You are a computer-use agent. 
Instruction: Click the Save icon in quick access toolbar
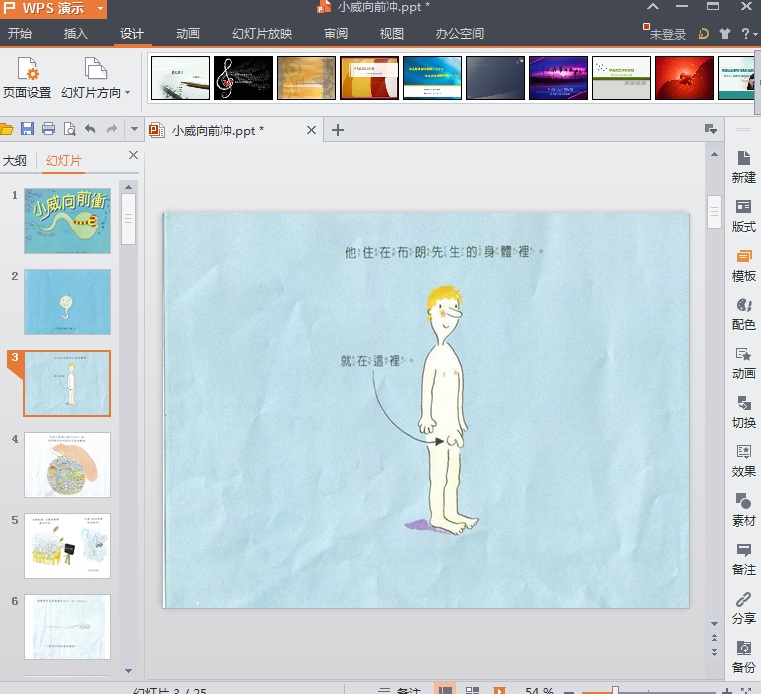(x=27, y=129)
